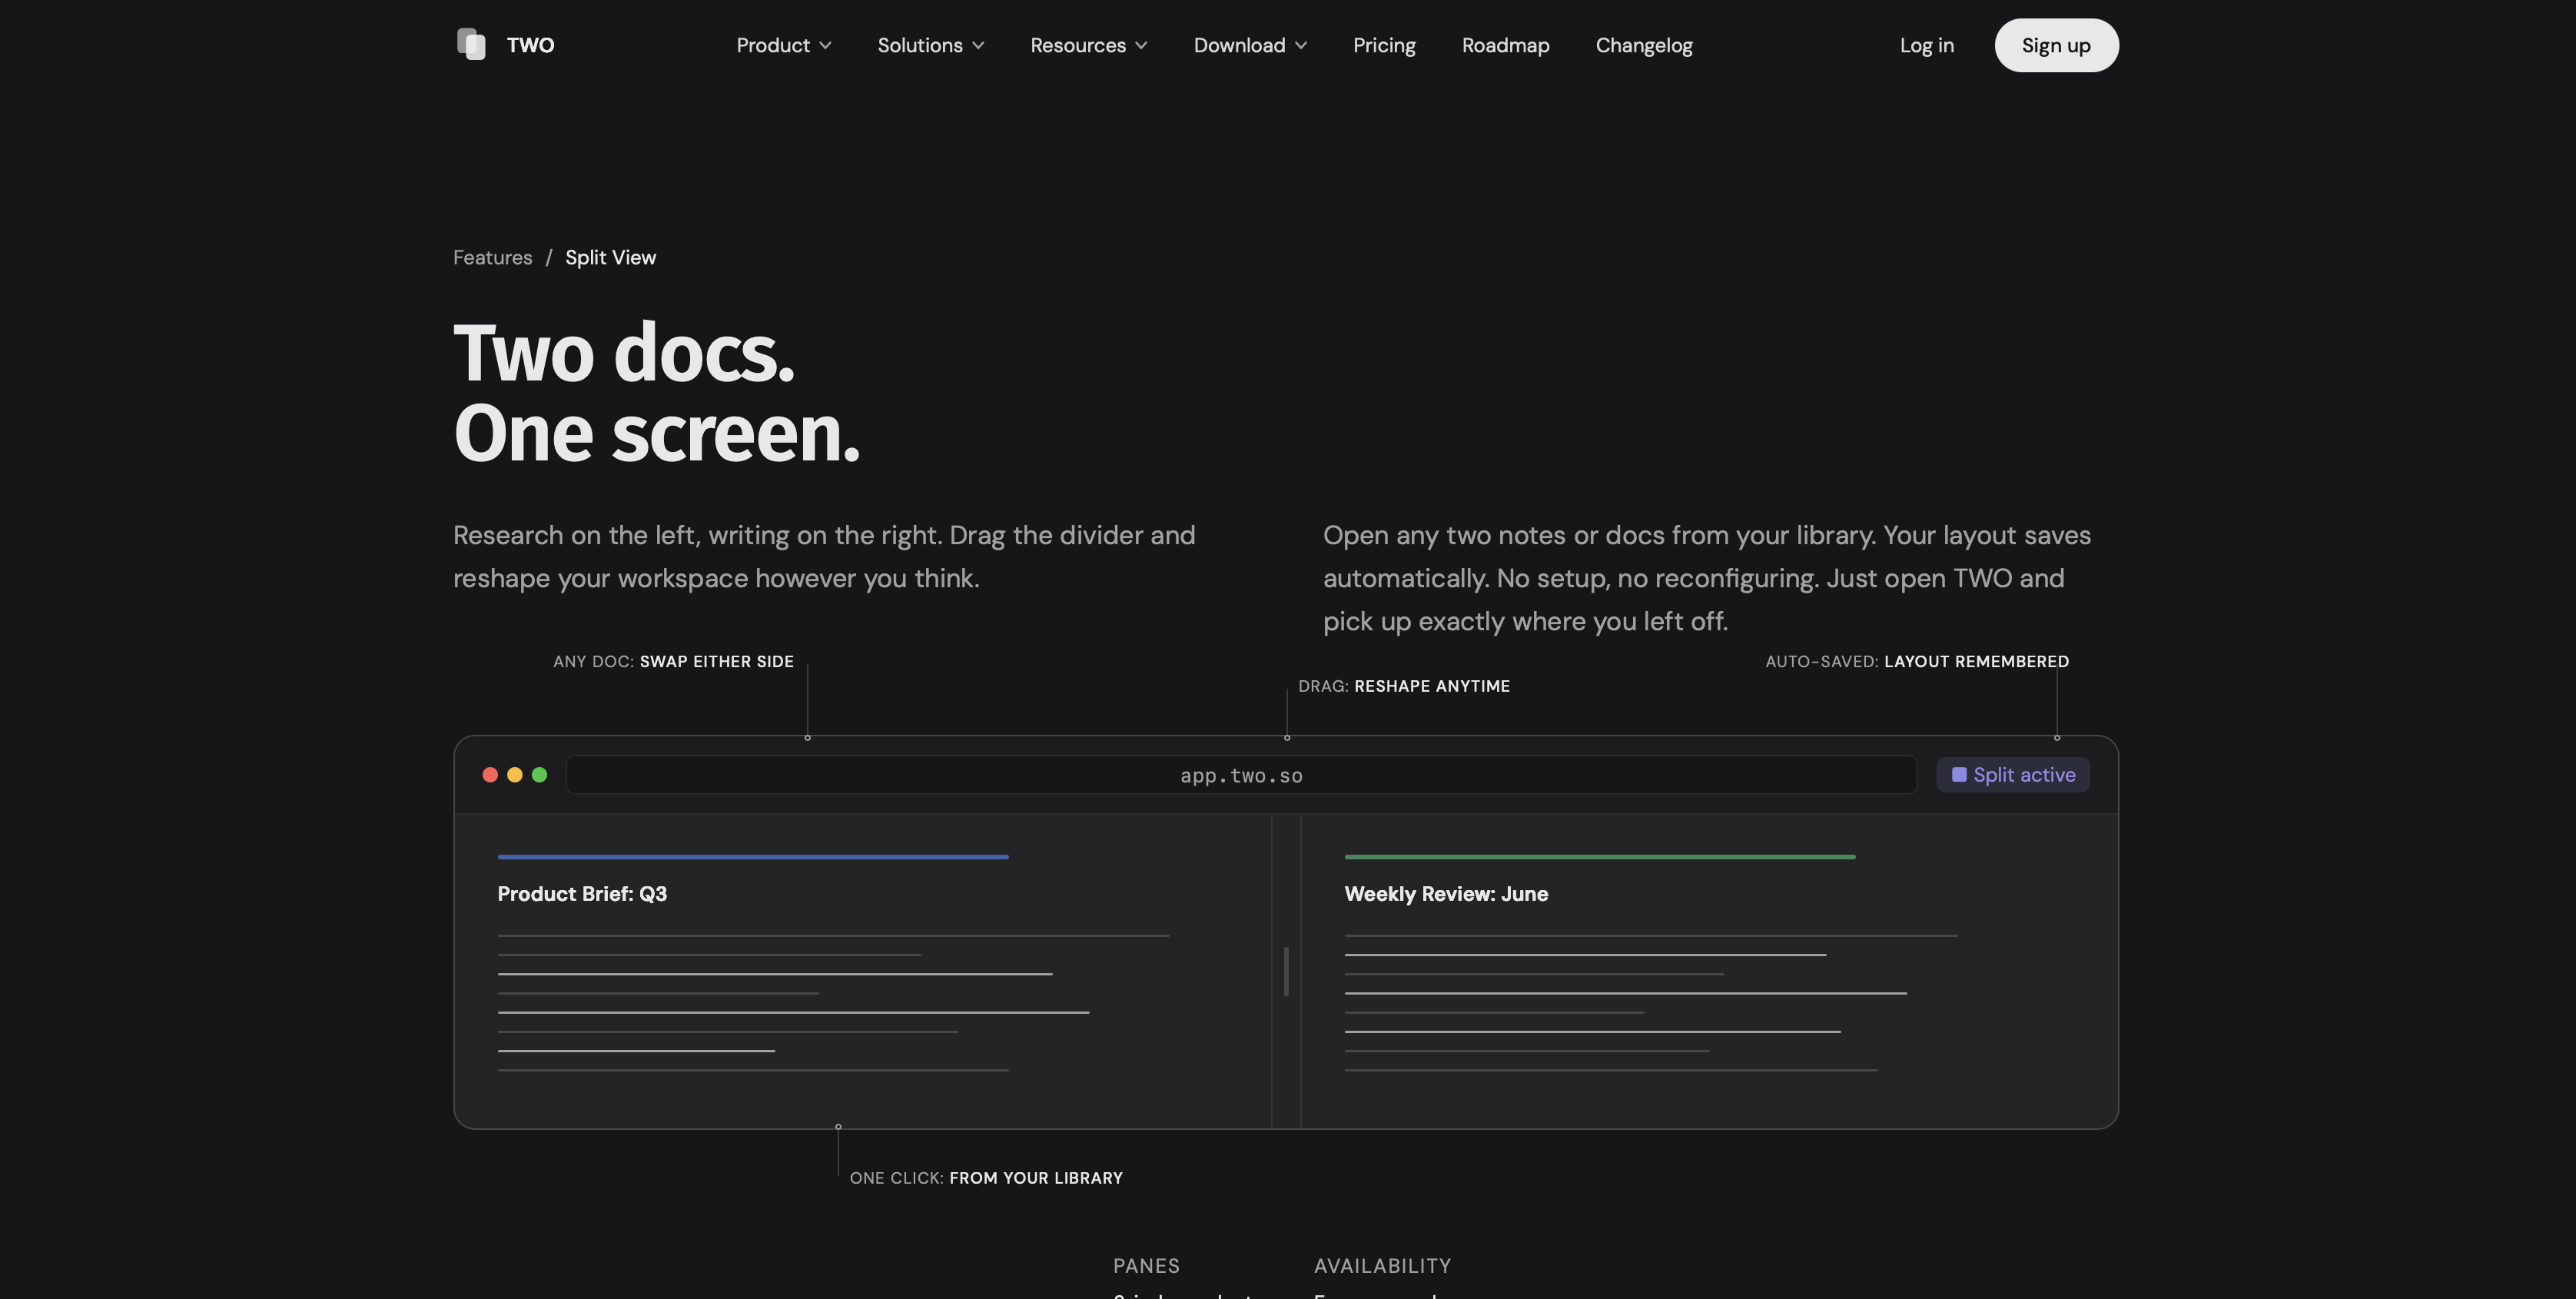Expand the Download chevron arrow
The image size is (2576, 1299).
(1301, 46)
